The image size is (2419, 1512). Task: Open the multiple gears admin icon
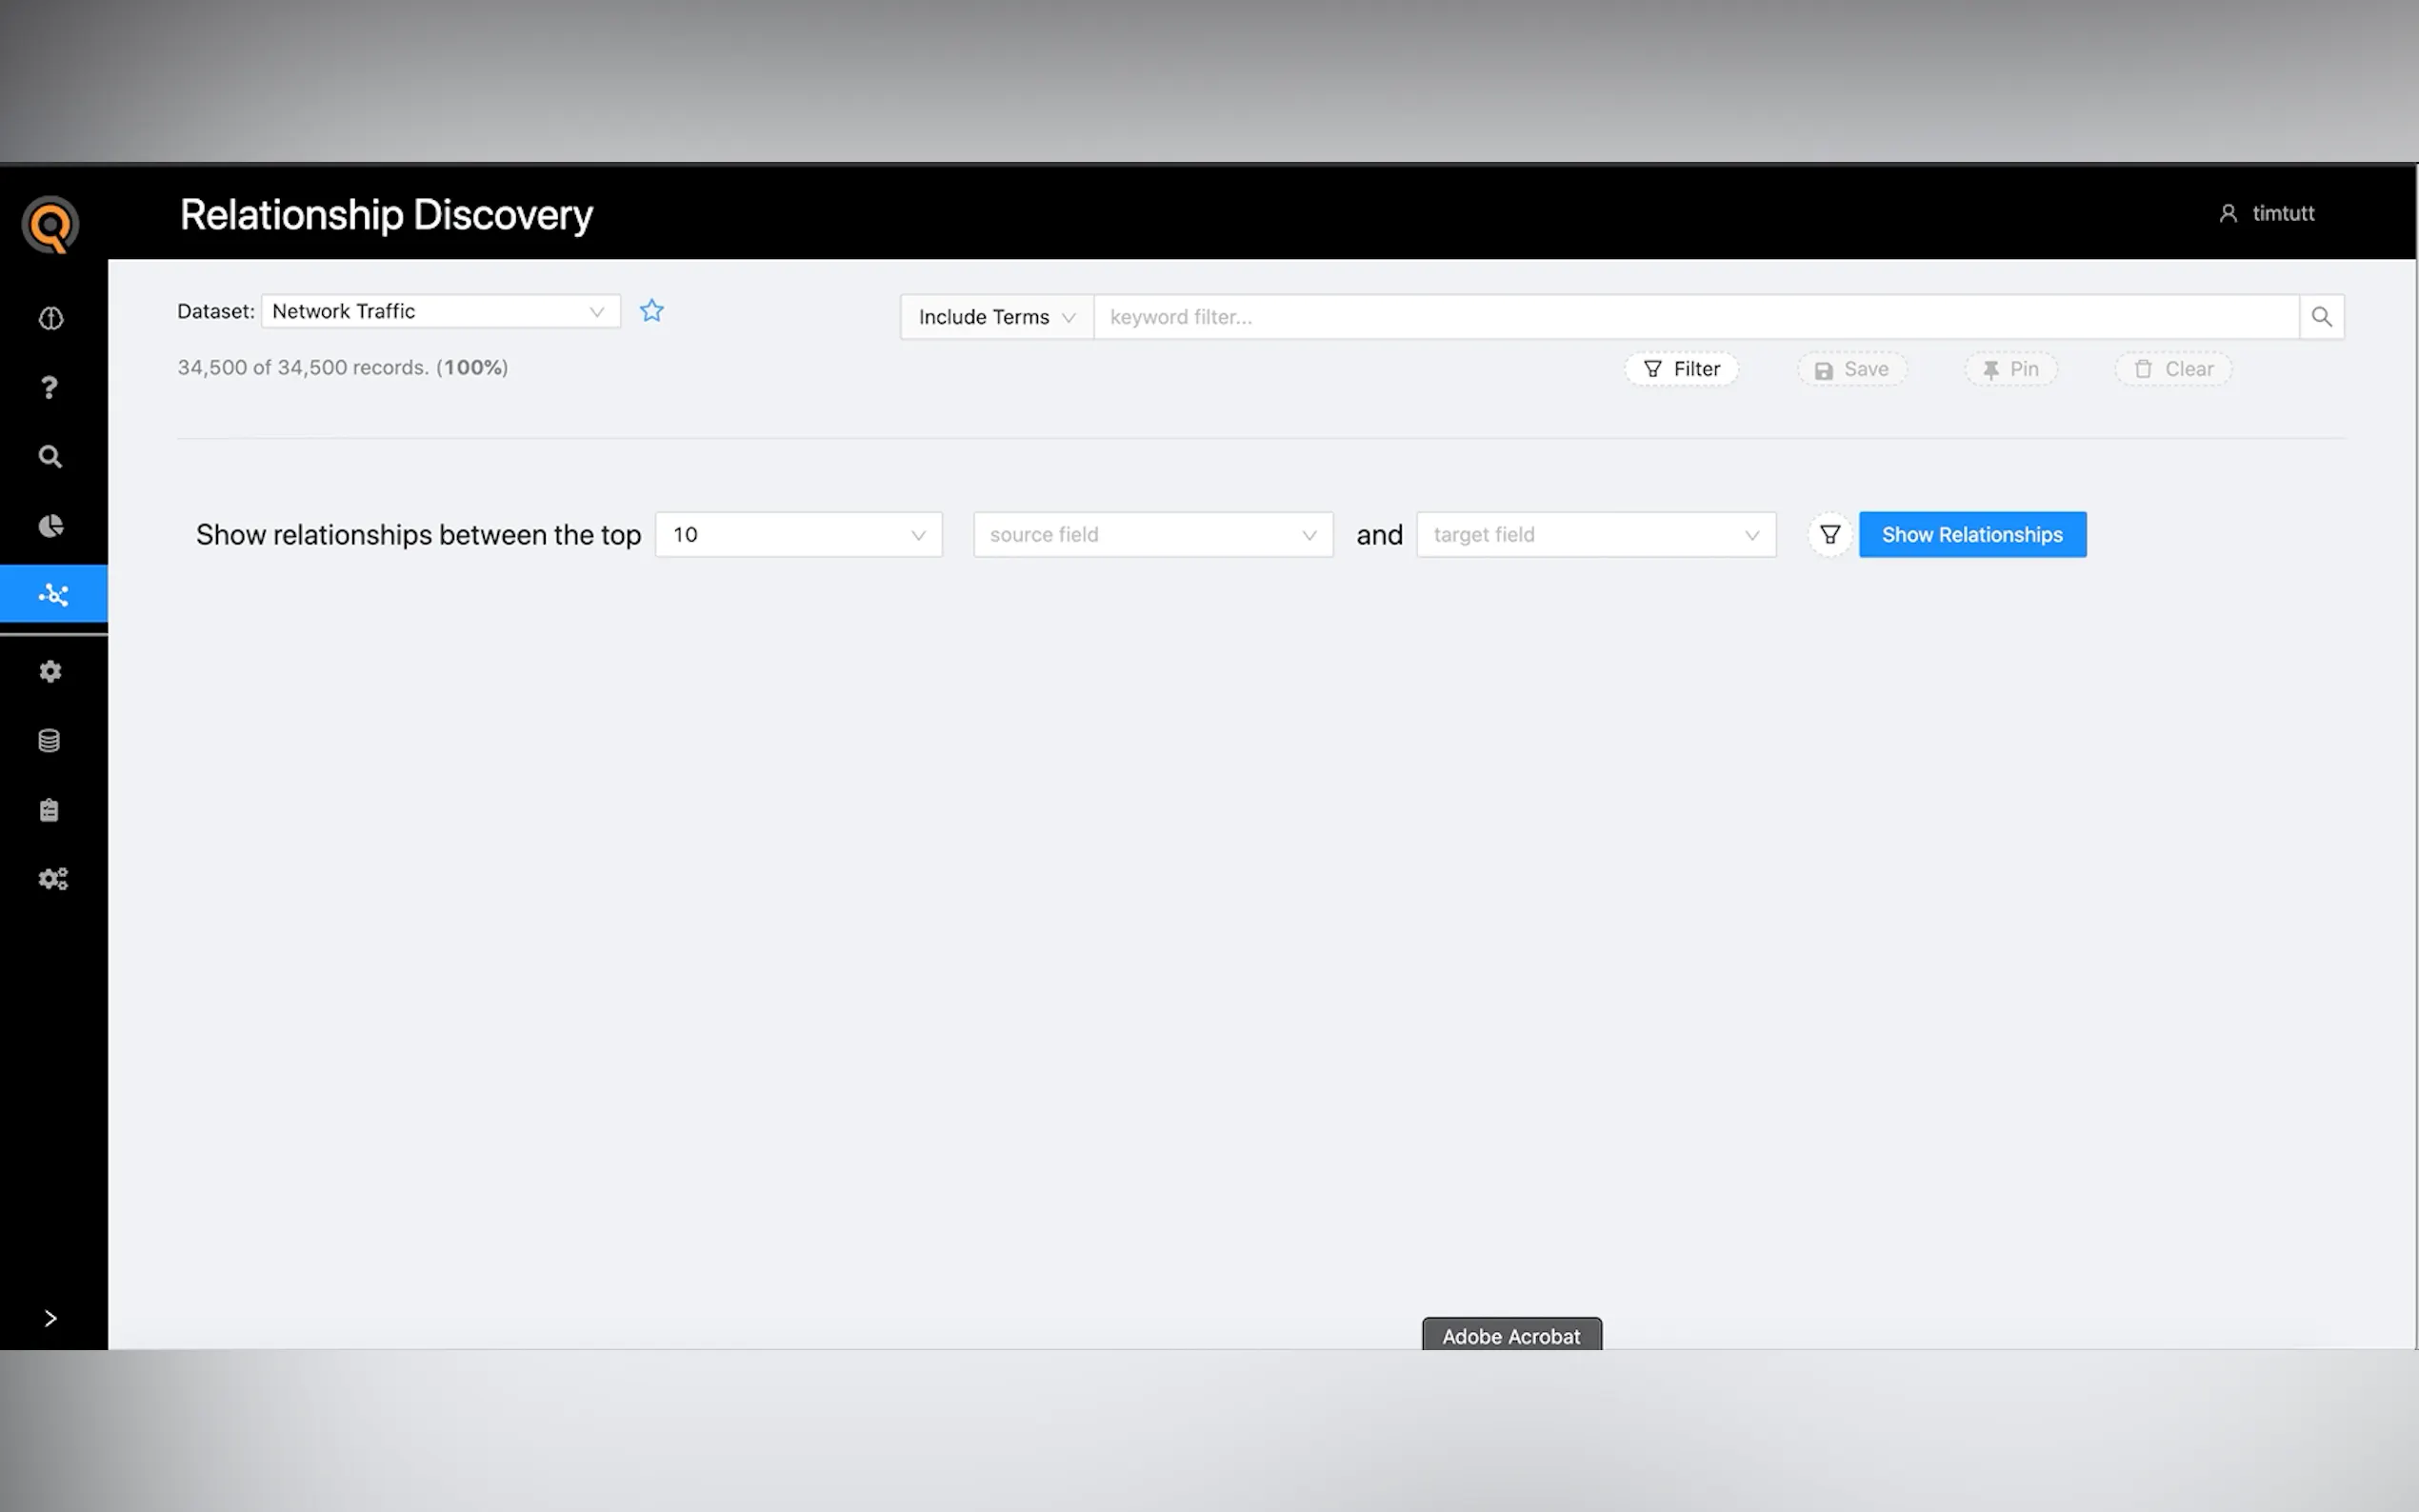click(53, 879)
